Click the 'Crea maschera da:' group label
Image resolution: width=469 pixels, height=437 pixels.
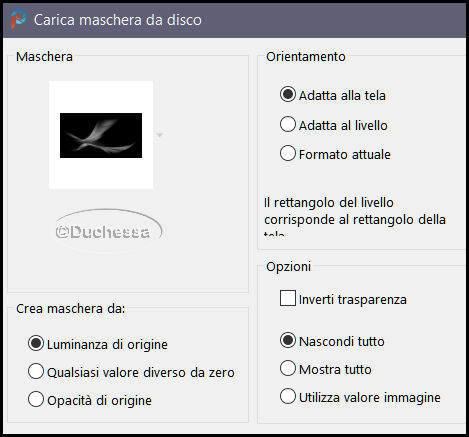coord(71,309)
